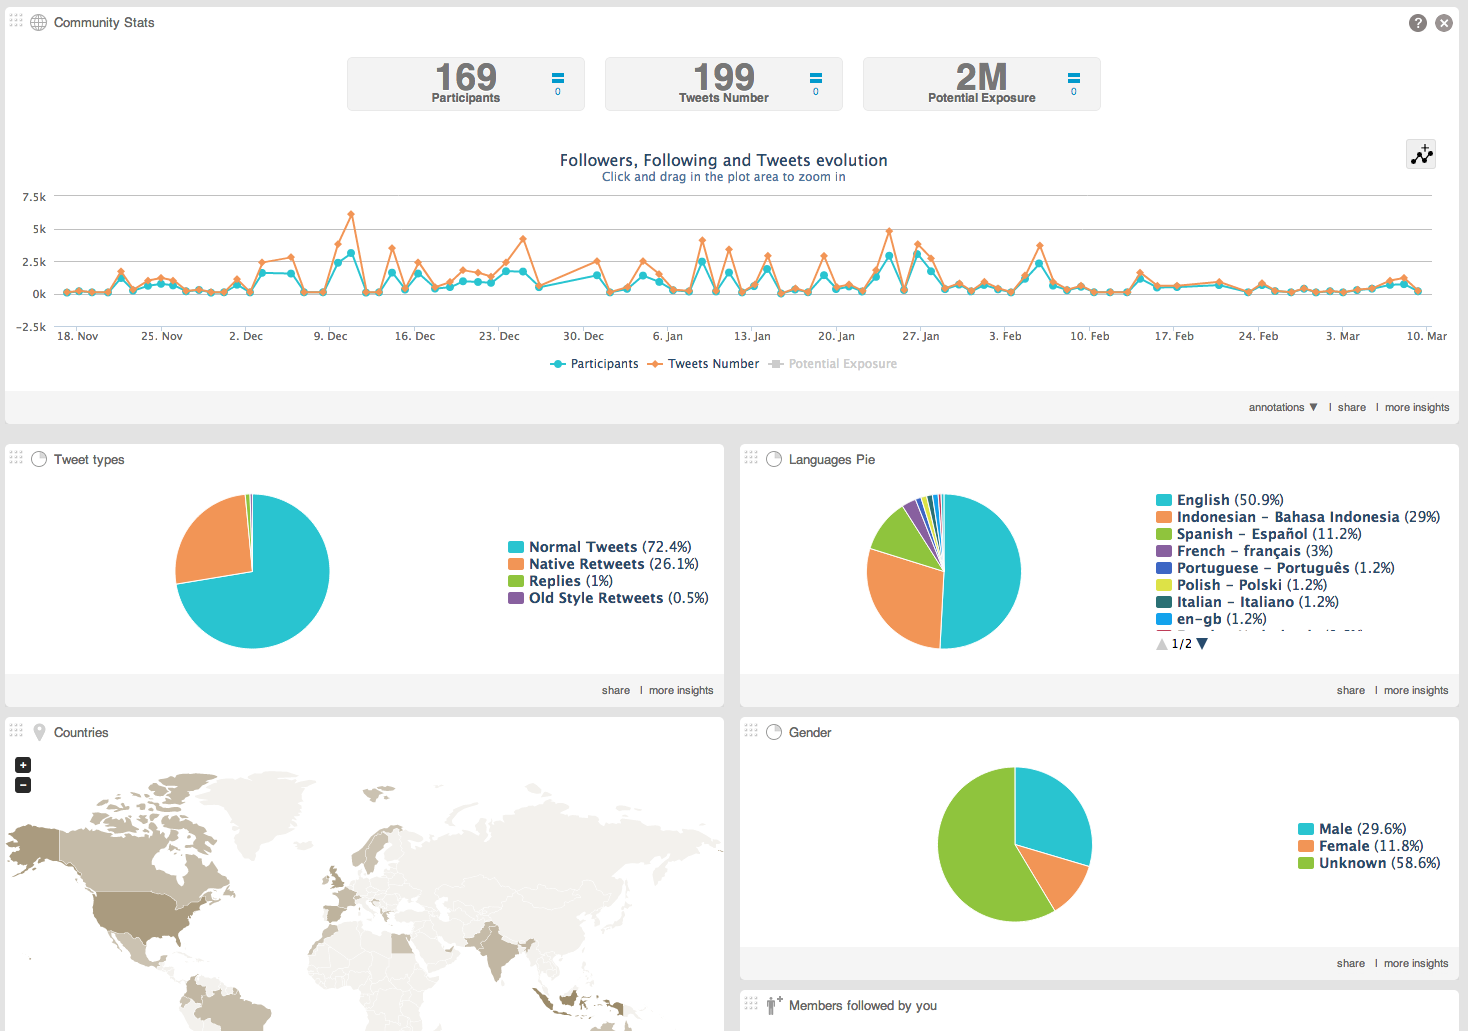Click the globe icon beside Community Stats
The image size is (1468, 1031).
tap(39, 22)
